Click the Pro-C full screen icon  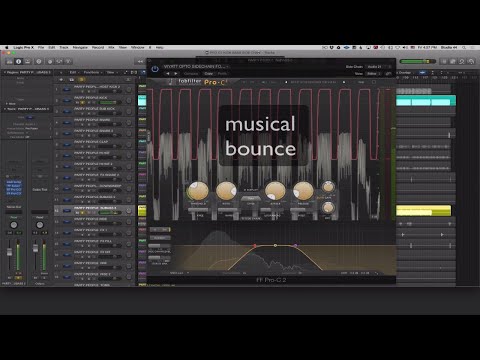pyautogui.click(x=374, y=82)
